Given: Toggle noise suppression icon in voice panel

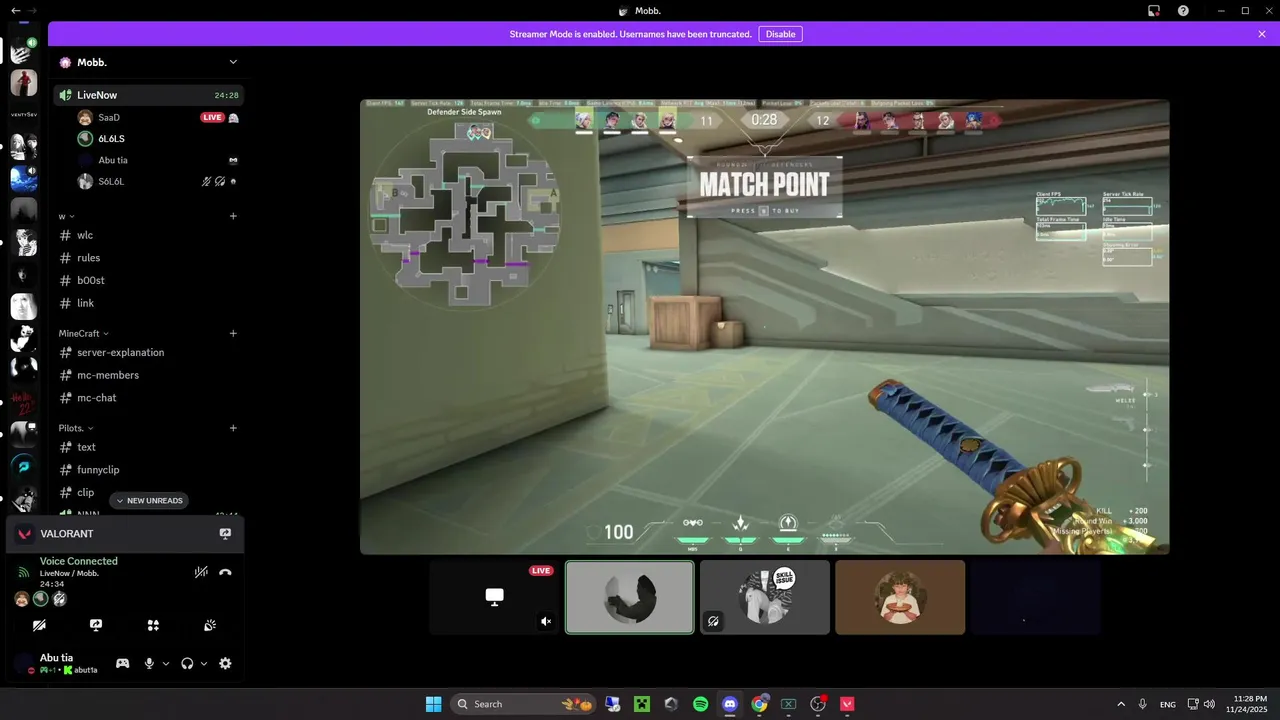Looking at the screenshot, I should point(201,572).
